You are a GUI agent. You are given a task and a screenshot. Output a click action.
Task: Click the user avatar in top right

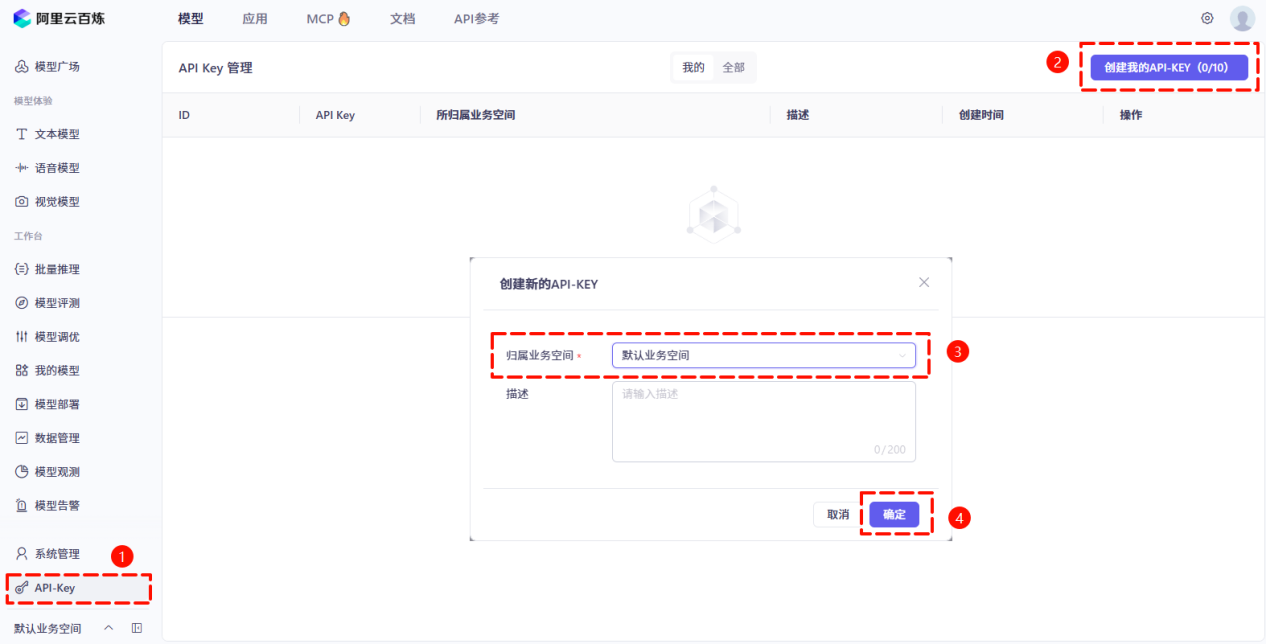click(1242, 18)
